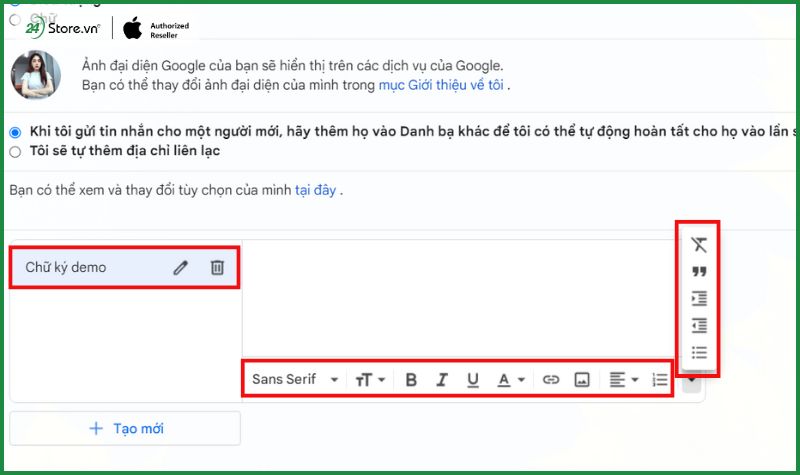
Task: Click inside the signature text editor area
Action: (458, 298)
